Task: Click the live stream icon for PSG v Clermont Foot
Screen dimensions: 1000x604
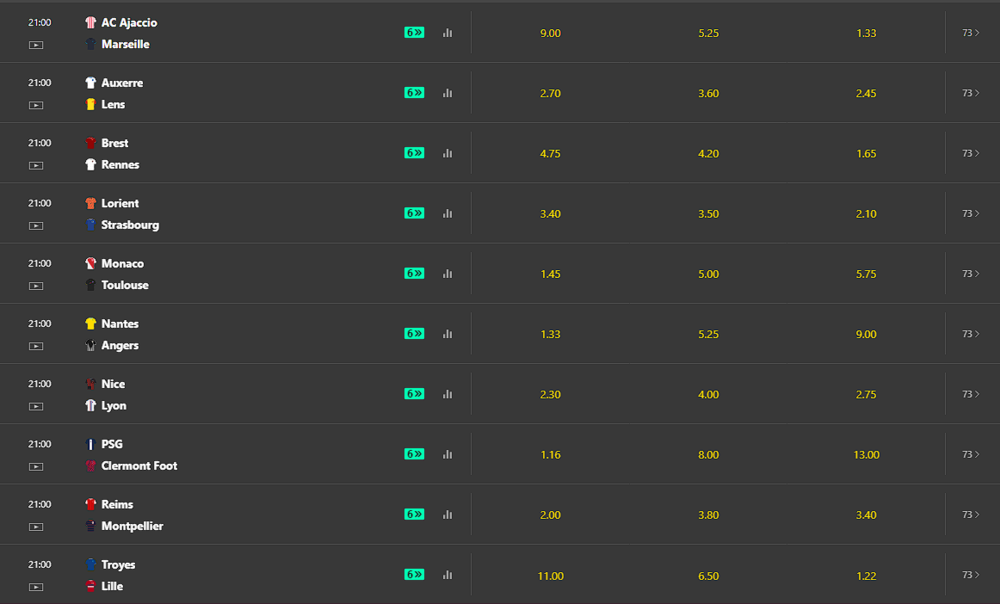Action: click(x=36, y=467)
